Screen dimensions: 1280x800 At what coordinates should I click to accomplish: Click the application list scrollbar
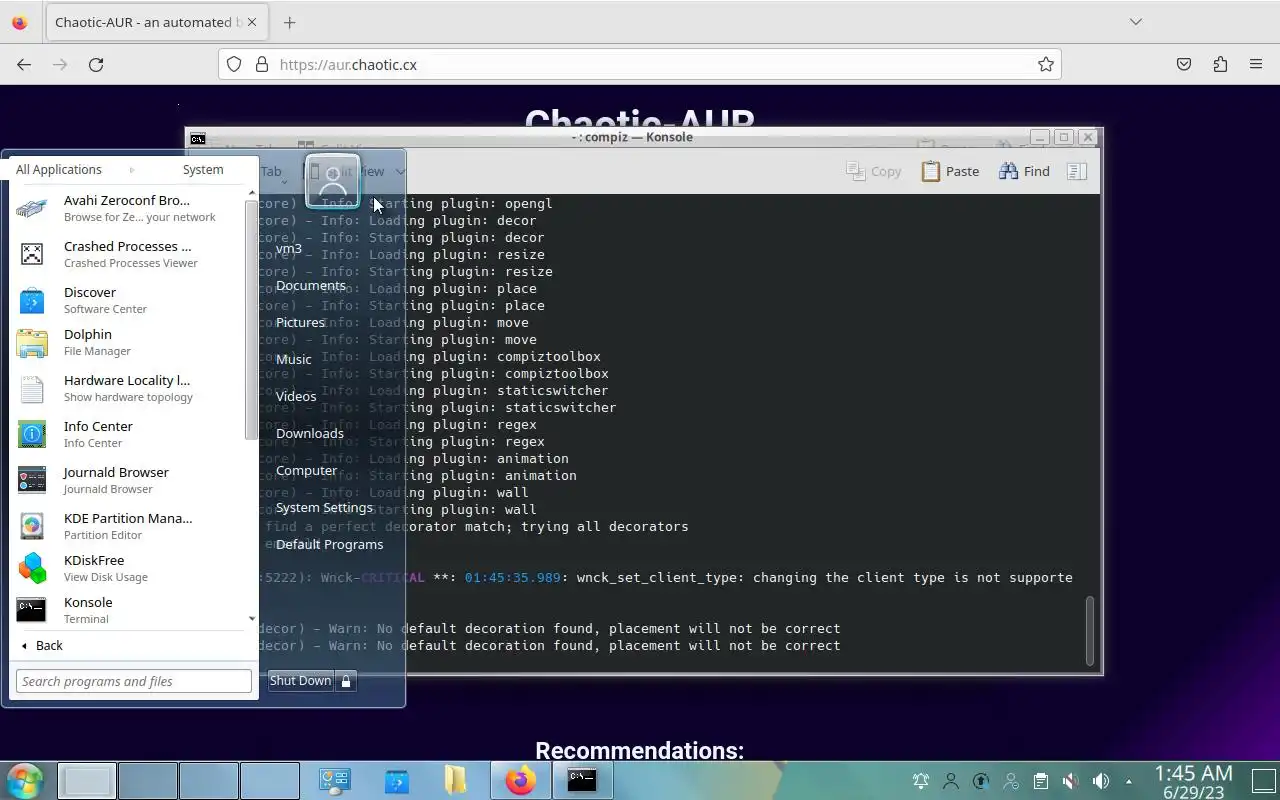click(x=250, y=320)
